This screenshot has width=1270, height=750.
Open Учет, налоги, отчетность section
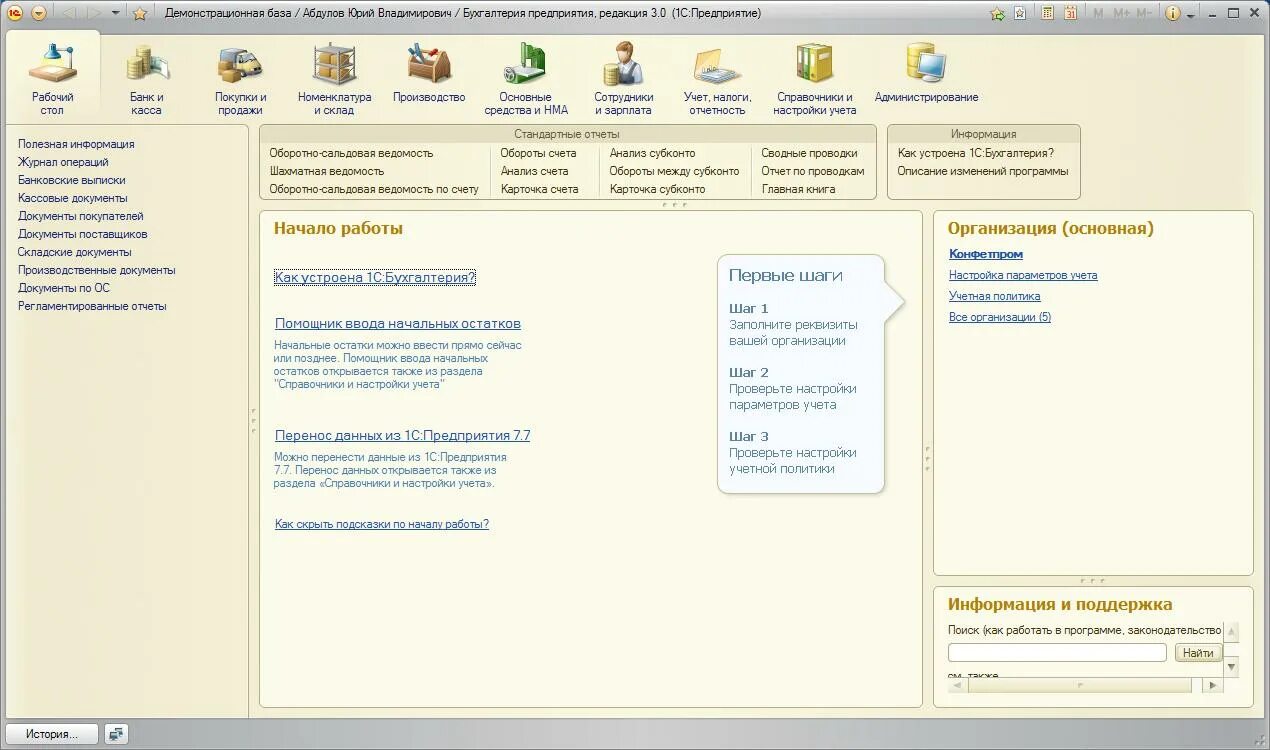coord(717,78)
